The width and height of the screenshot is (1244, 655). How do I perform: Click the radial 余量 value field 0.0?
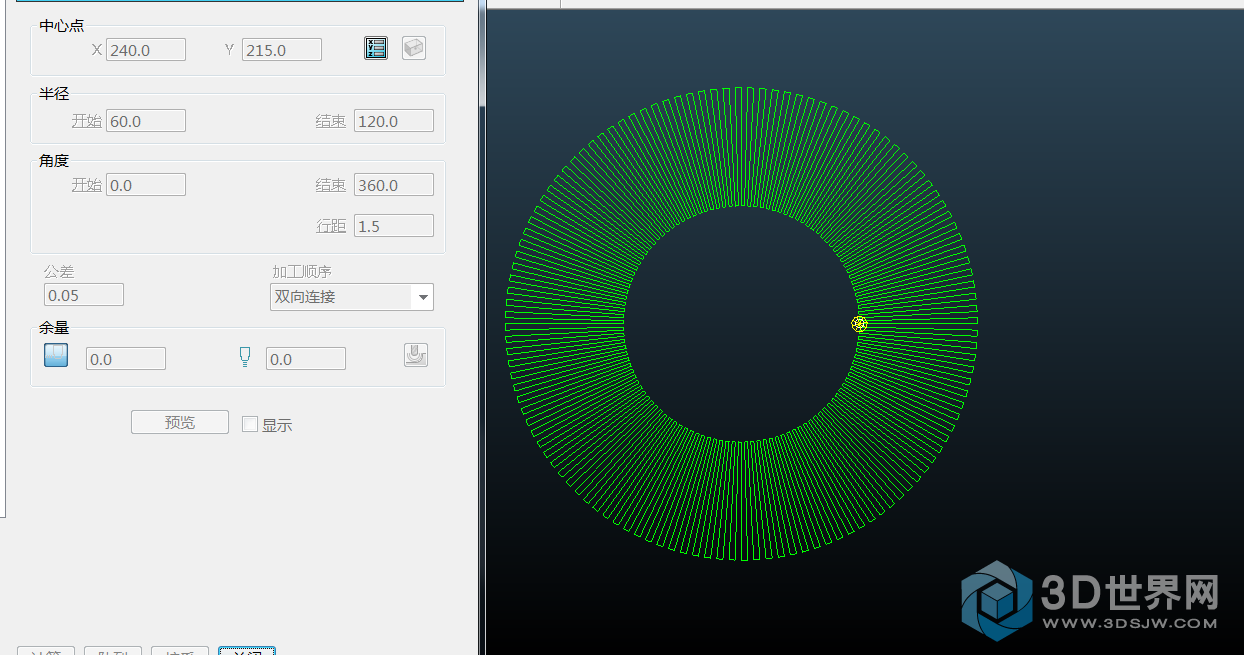[x=126, y=359]
